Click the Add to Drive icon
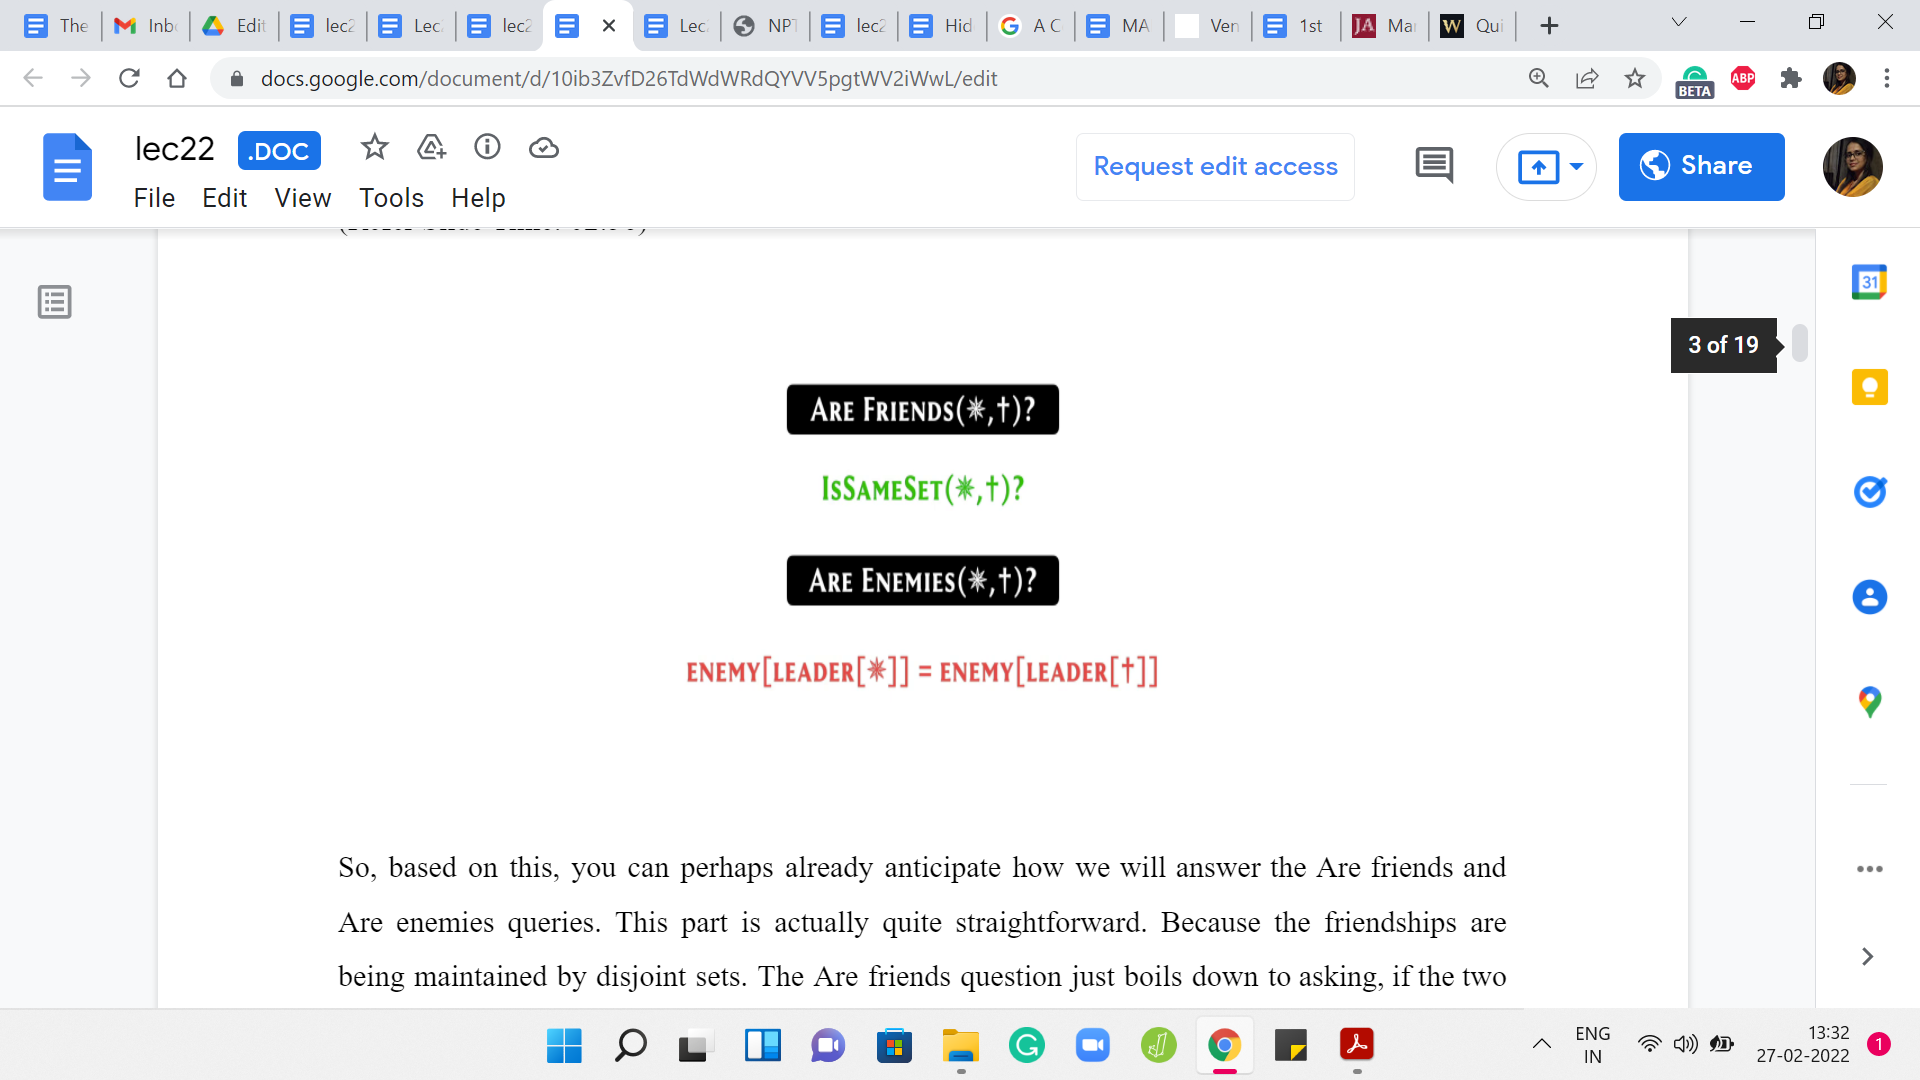 431,148
